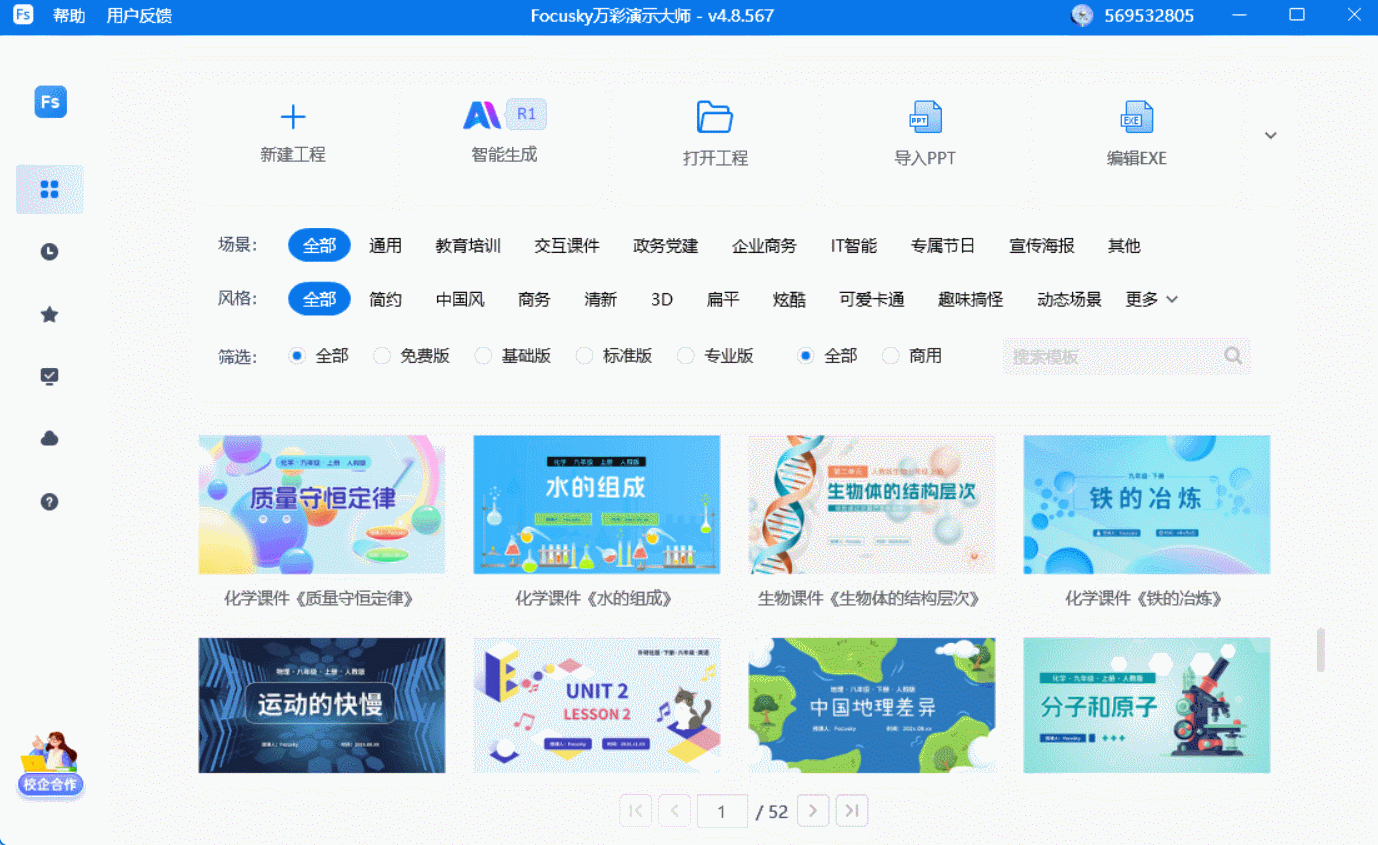The width and height of the screenshot is (1378, 845).
Task: Open the recent history clock icon in sidebar
Action: click(x=49, y=252)
